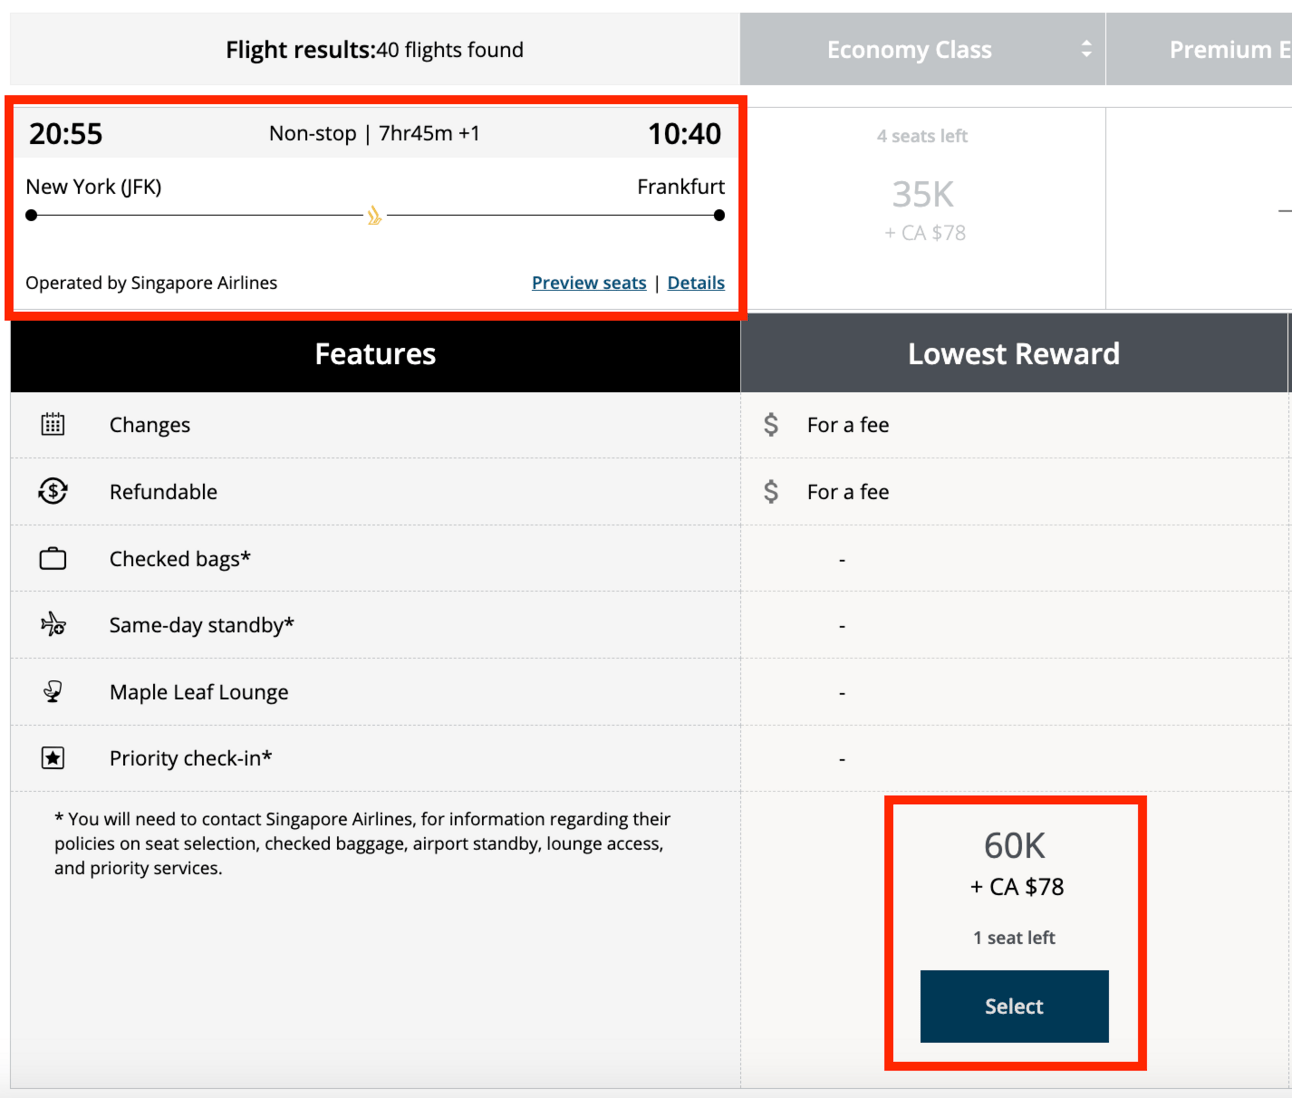Click the Priority check-in* row label
Image resolution: width=1292 pixels, height=1098 pixels.
coord(191,758)
